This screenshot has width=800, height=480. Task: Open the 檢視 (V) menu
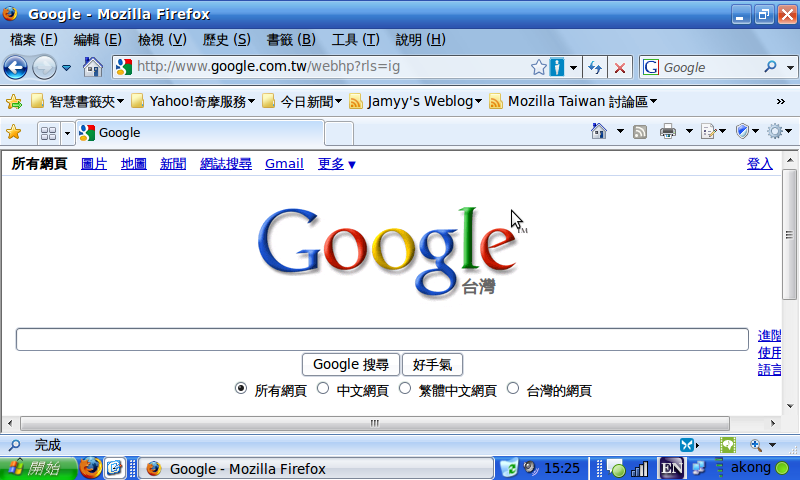[162, 40]
